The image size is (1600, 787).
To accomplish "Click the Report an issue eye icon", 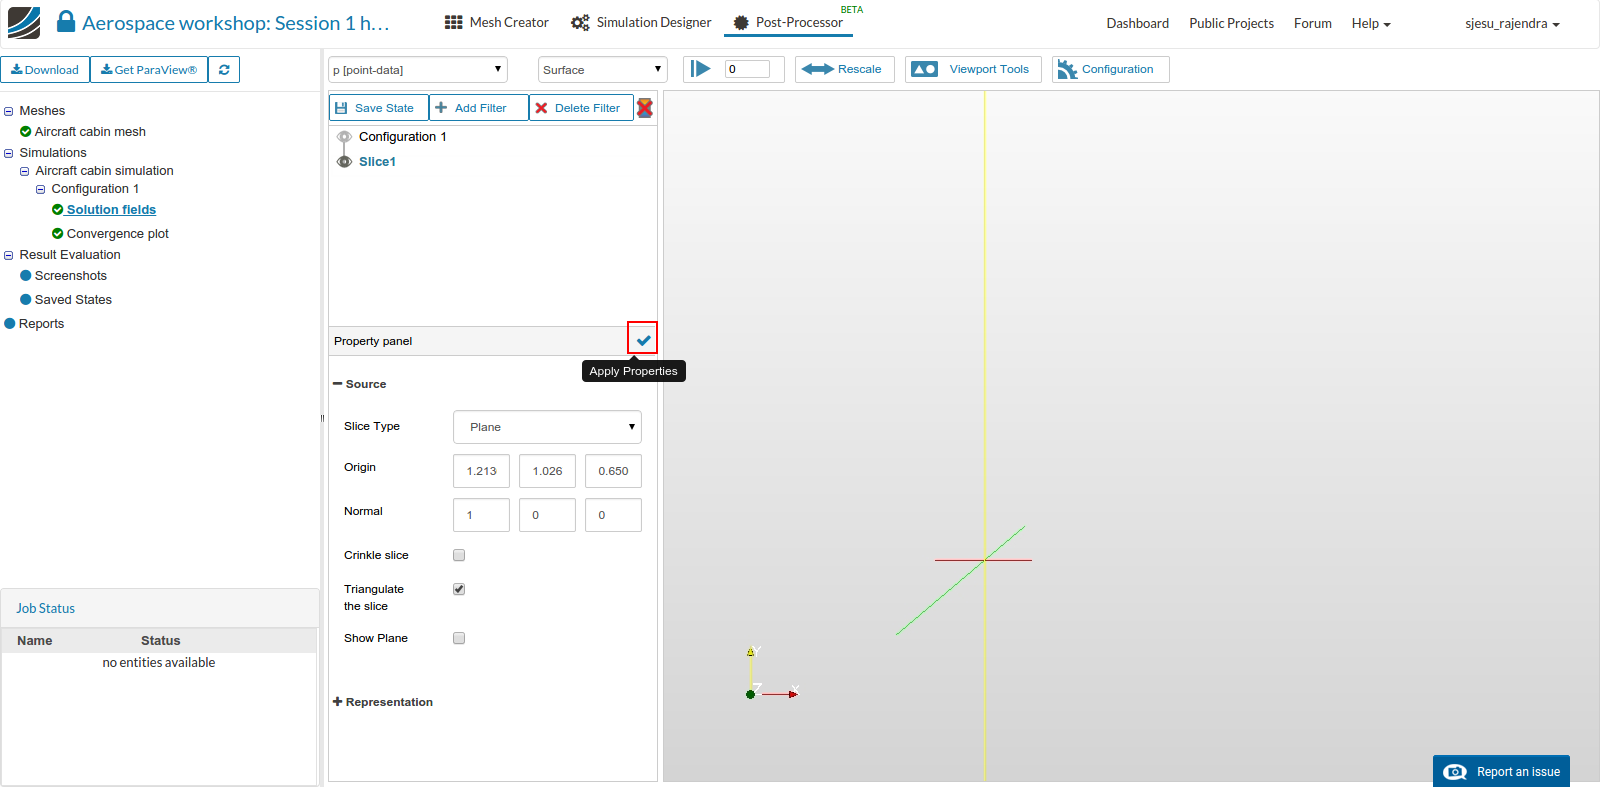I will click(x=1455, y=772).
